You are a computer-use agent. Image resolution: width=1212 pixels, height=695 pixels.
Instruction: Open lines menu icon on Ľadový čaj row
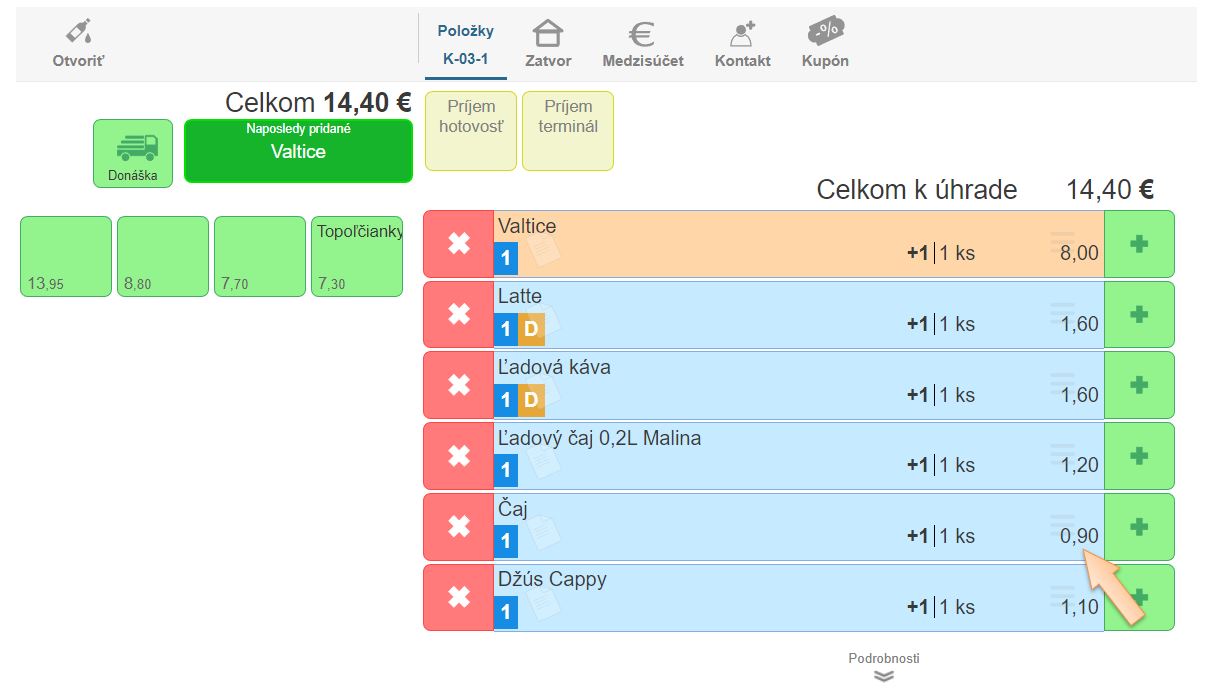click(x=1062, y=453)
